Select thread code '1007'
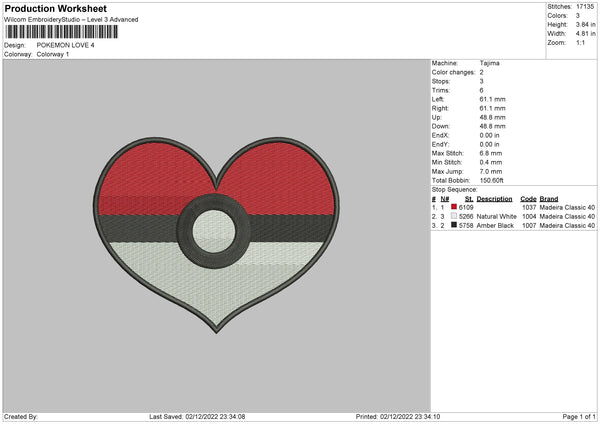Screen dimensions: 600x424 click(529, 226)
